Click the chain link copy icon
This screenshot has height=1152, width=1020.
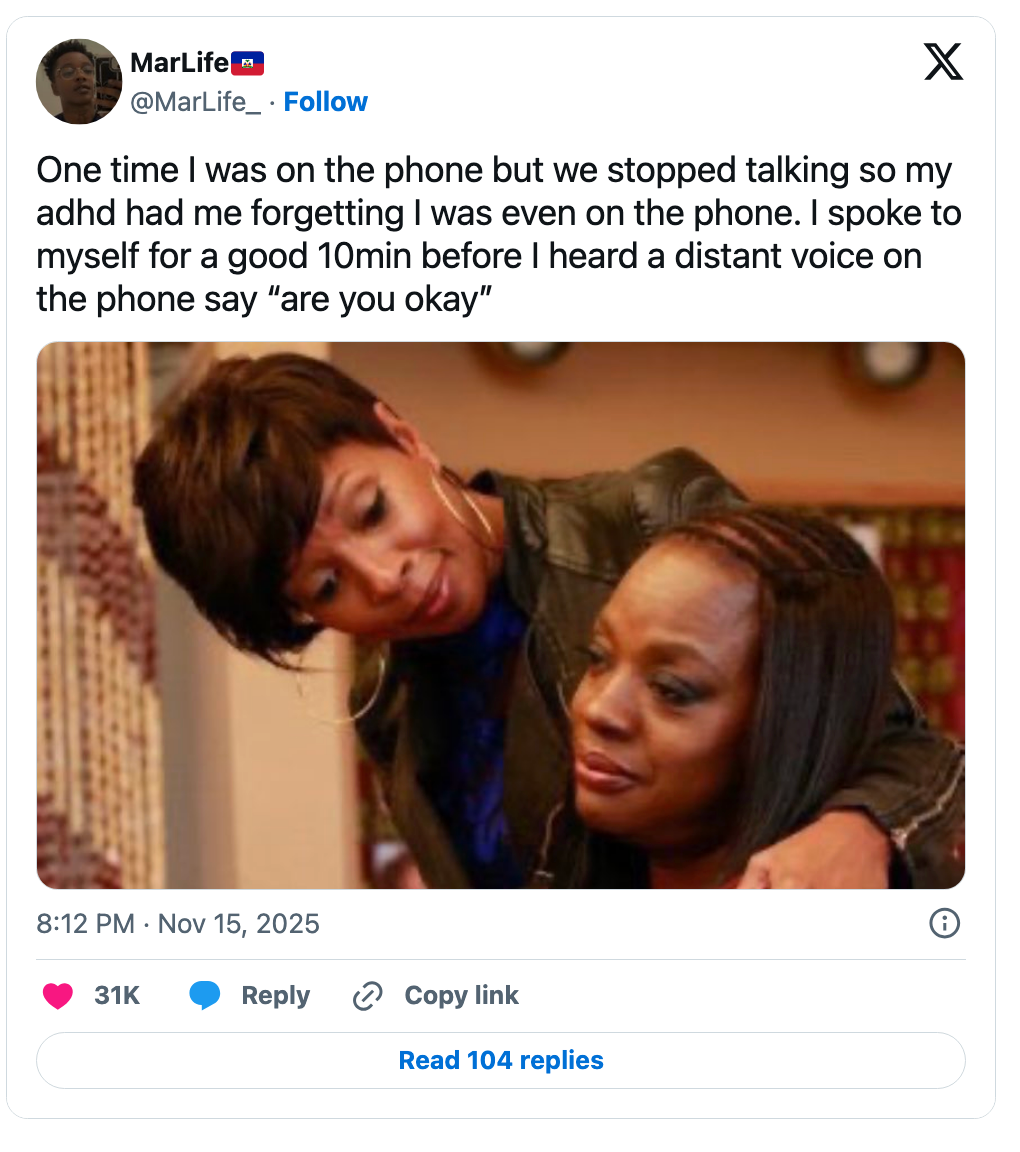tap(368, 996)
